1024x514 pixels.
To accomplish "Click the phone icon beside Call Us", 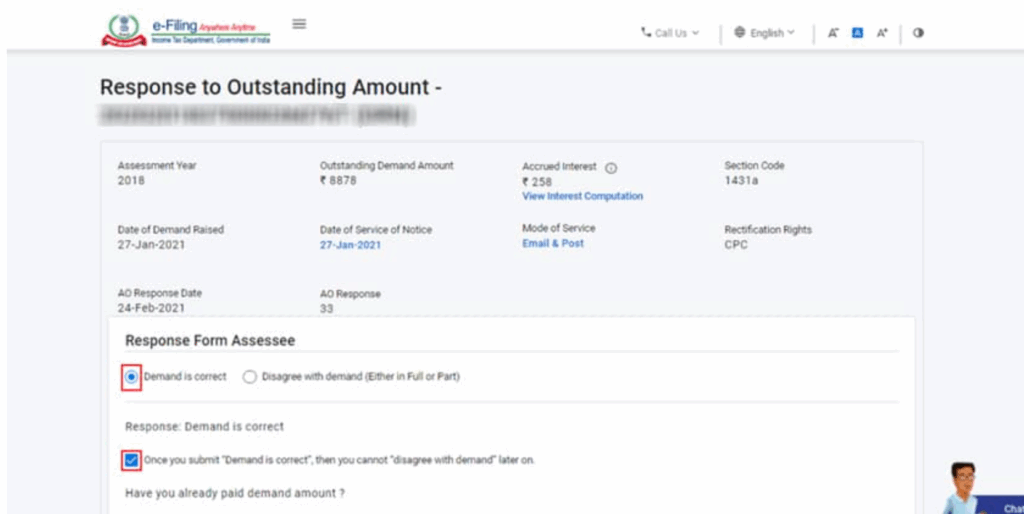I will [646, 33].
